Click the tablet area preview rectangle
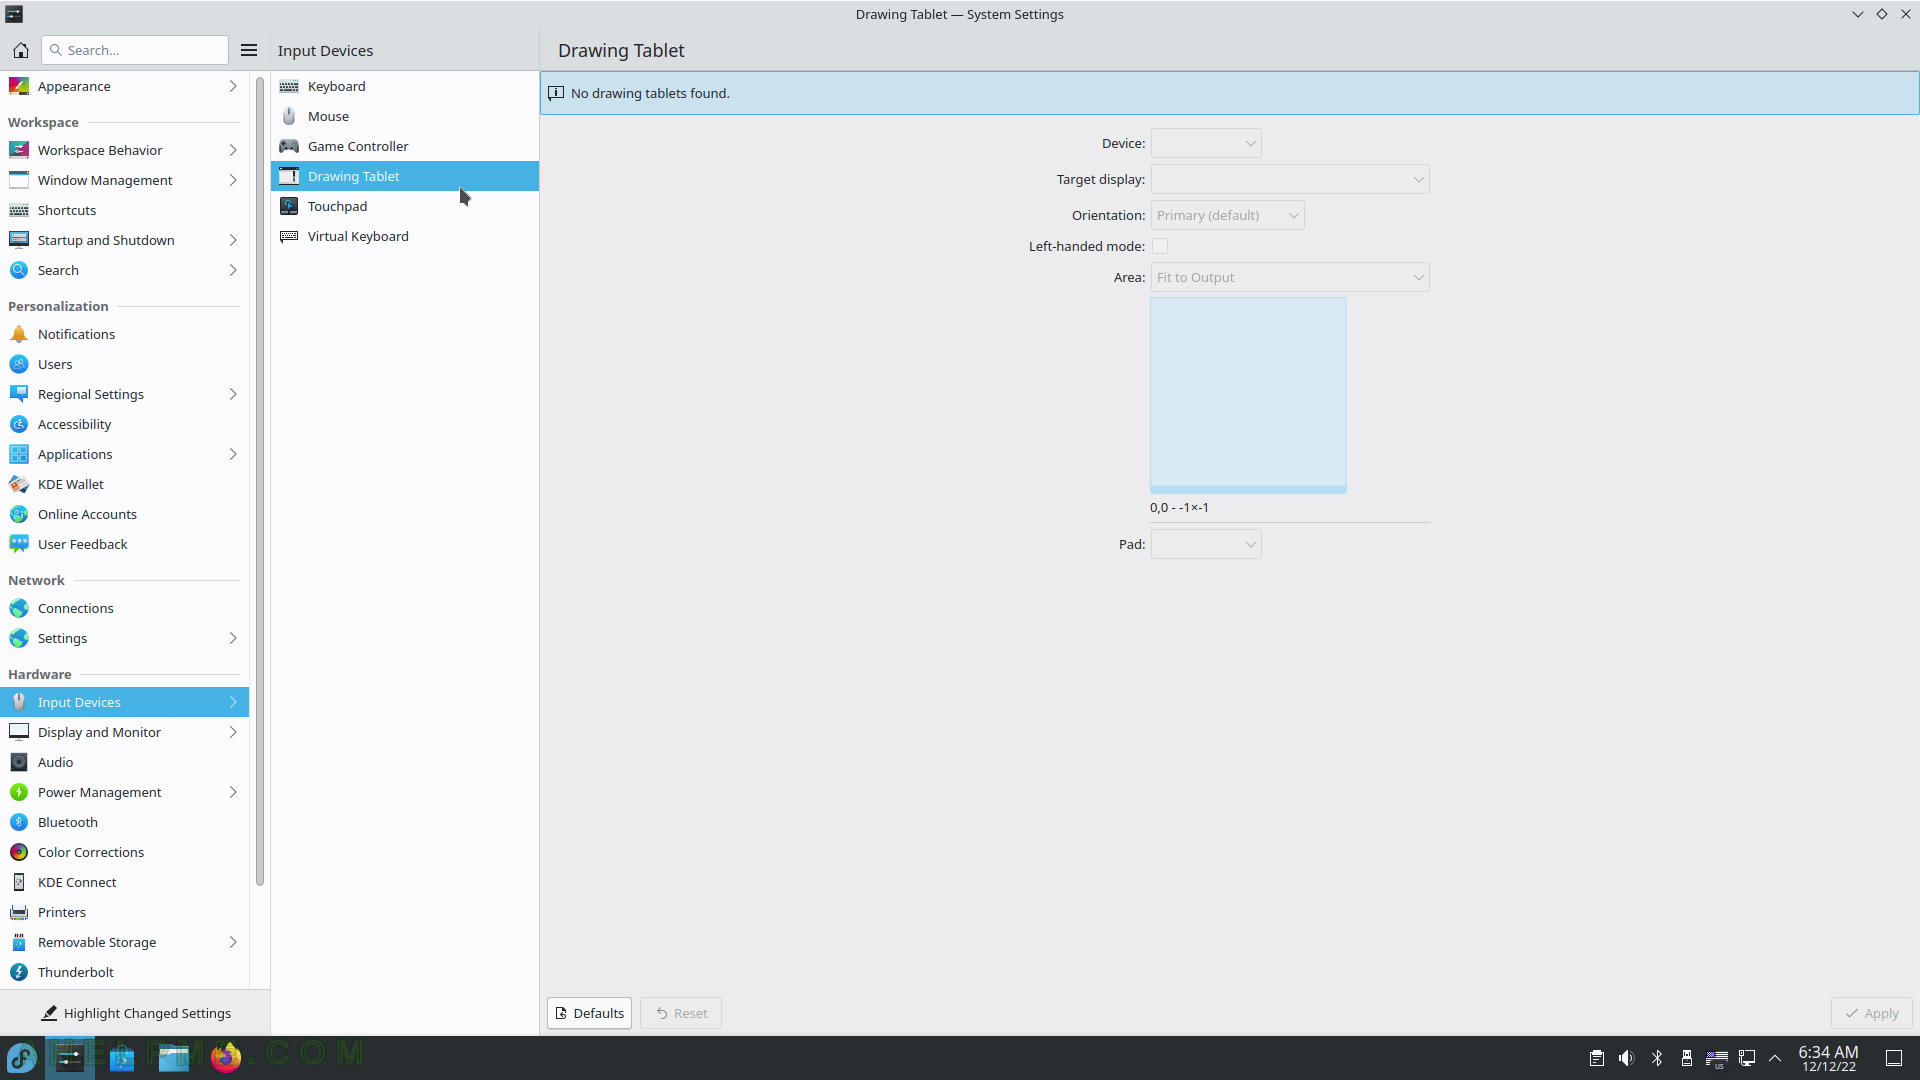This screenshot has height=1080, width=1920. 1248,395
